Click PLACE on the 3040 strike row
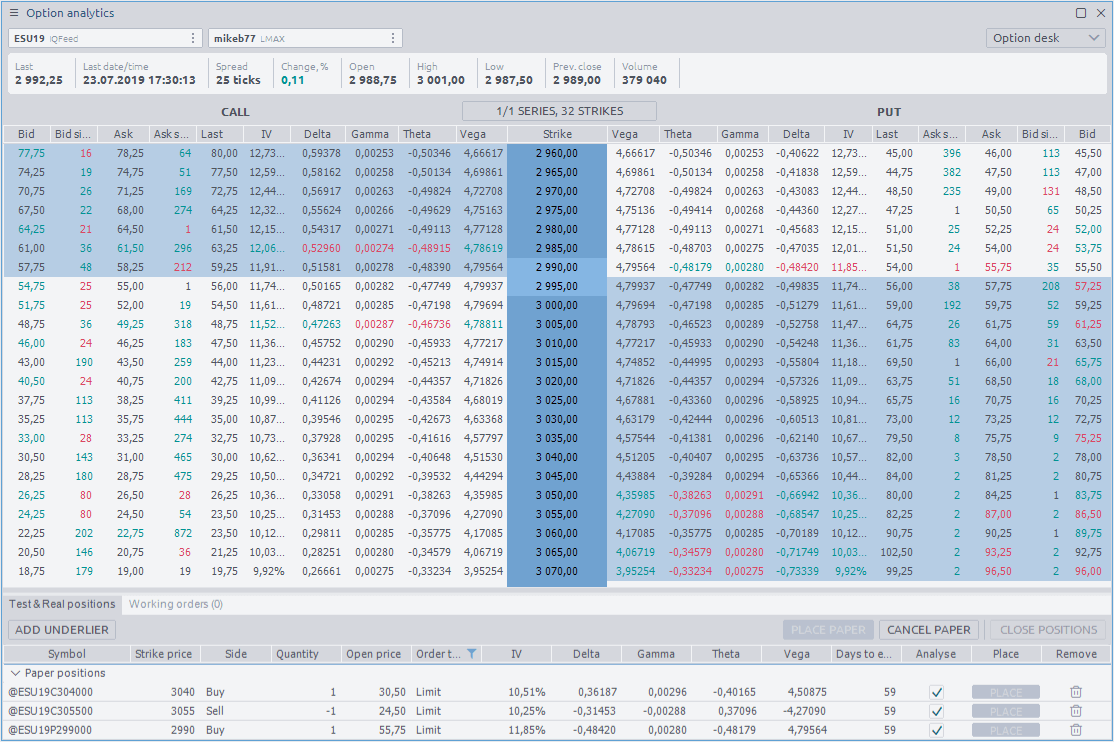The width and height of the screenshot is (1114, 742). (x=1005, y=691)
